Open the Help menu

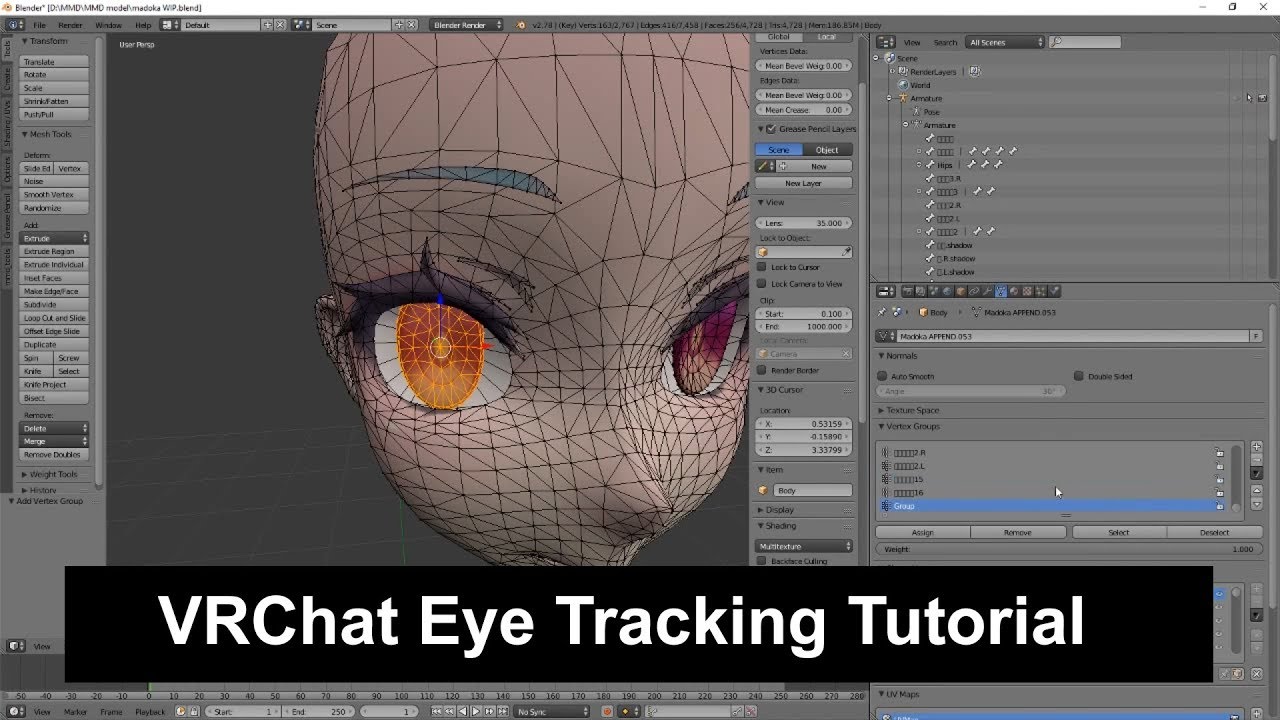point(143,24)
